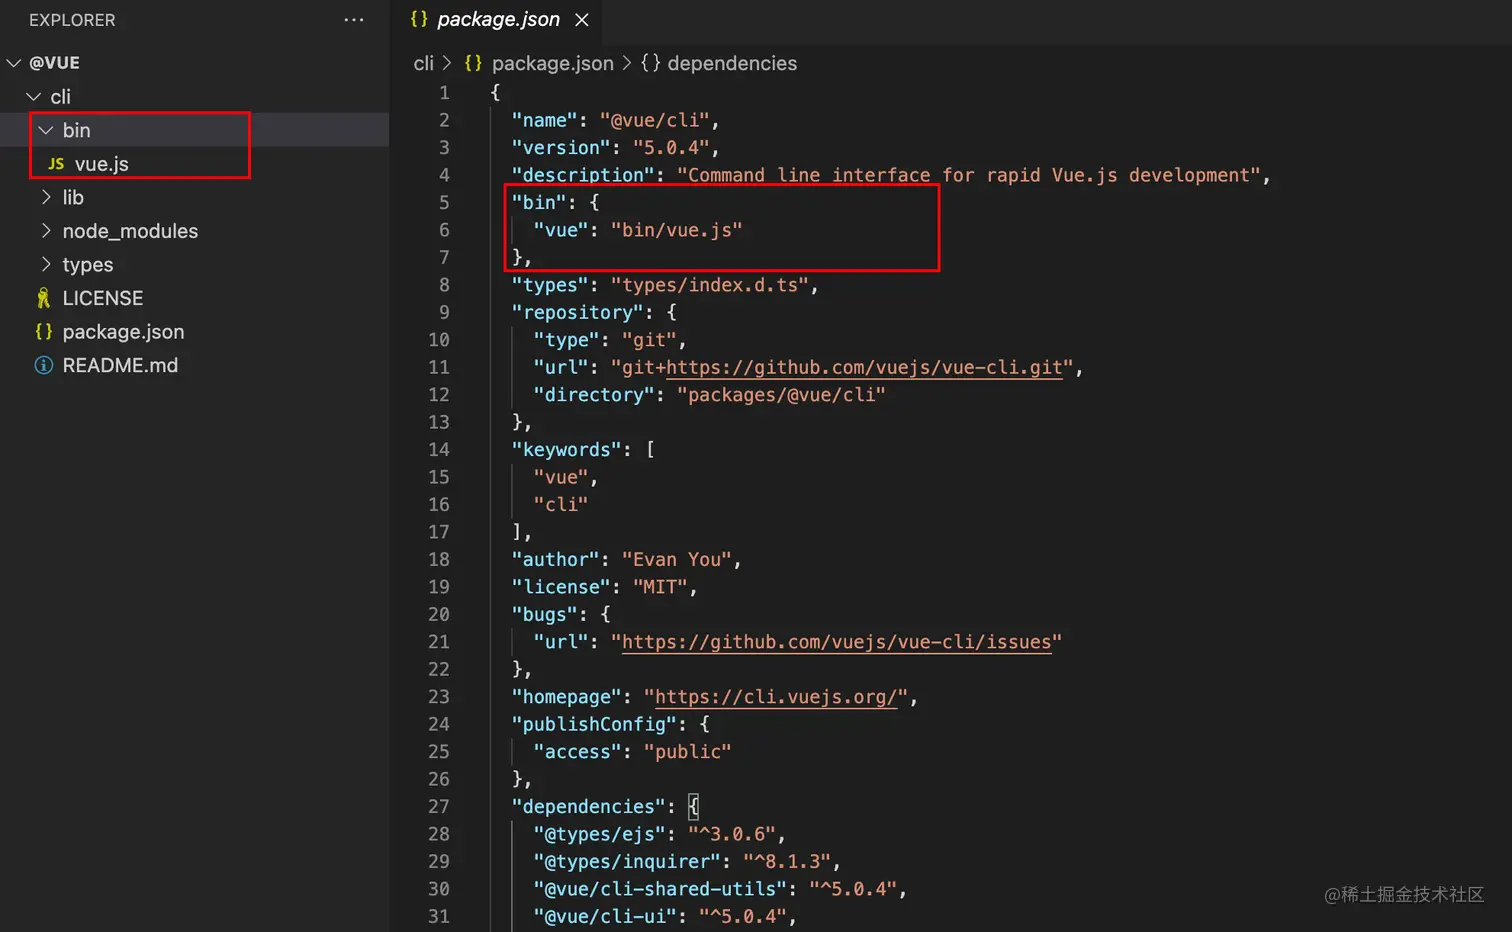This screenshot has width=1512, height=932.
Task: Click the braces icon beside package.json in the tree
Action: click(43, 331)
